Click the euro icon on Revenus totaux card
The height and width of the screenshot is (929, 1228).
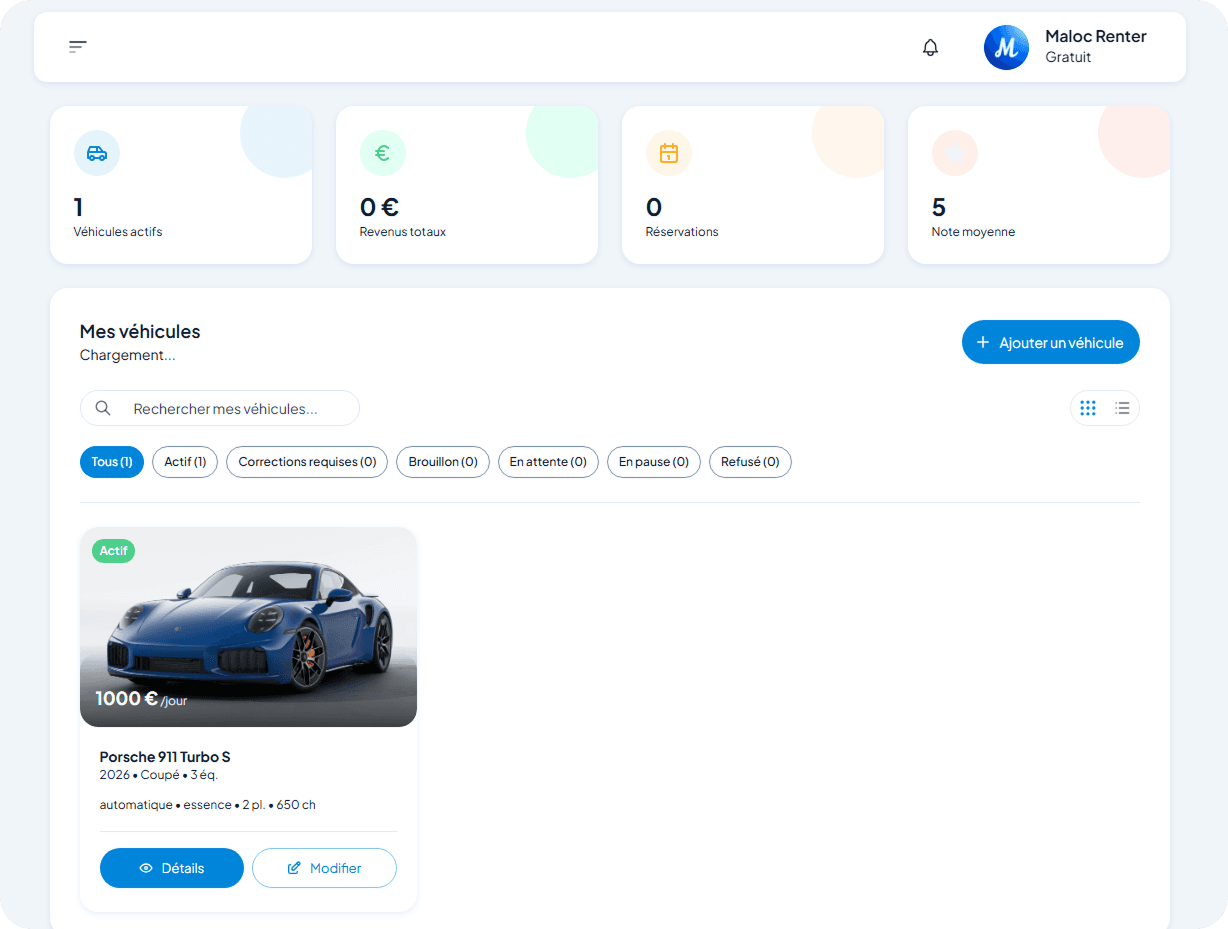(382, 153)
